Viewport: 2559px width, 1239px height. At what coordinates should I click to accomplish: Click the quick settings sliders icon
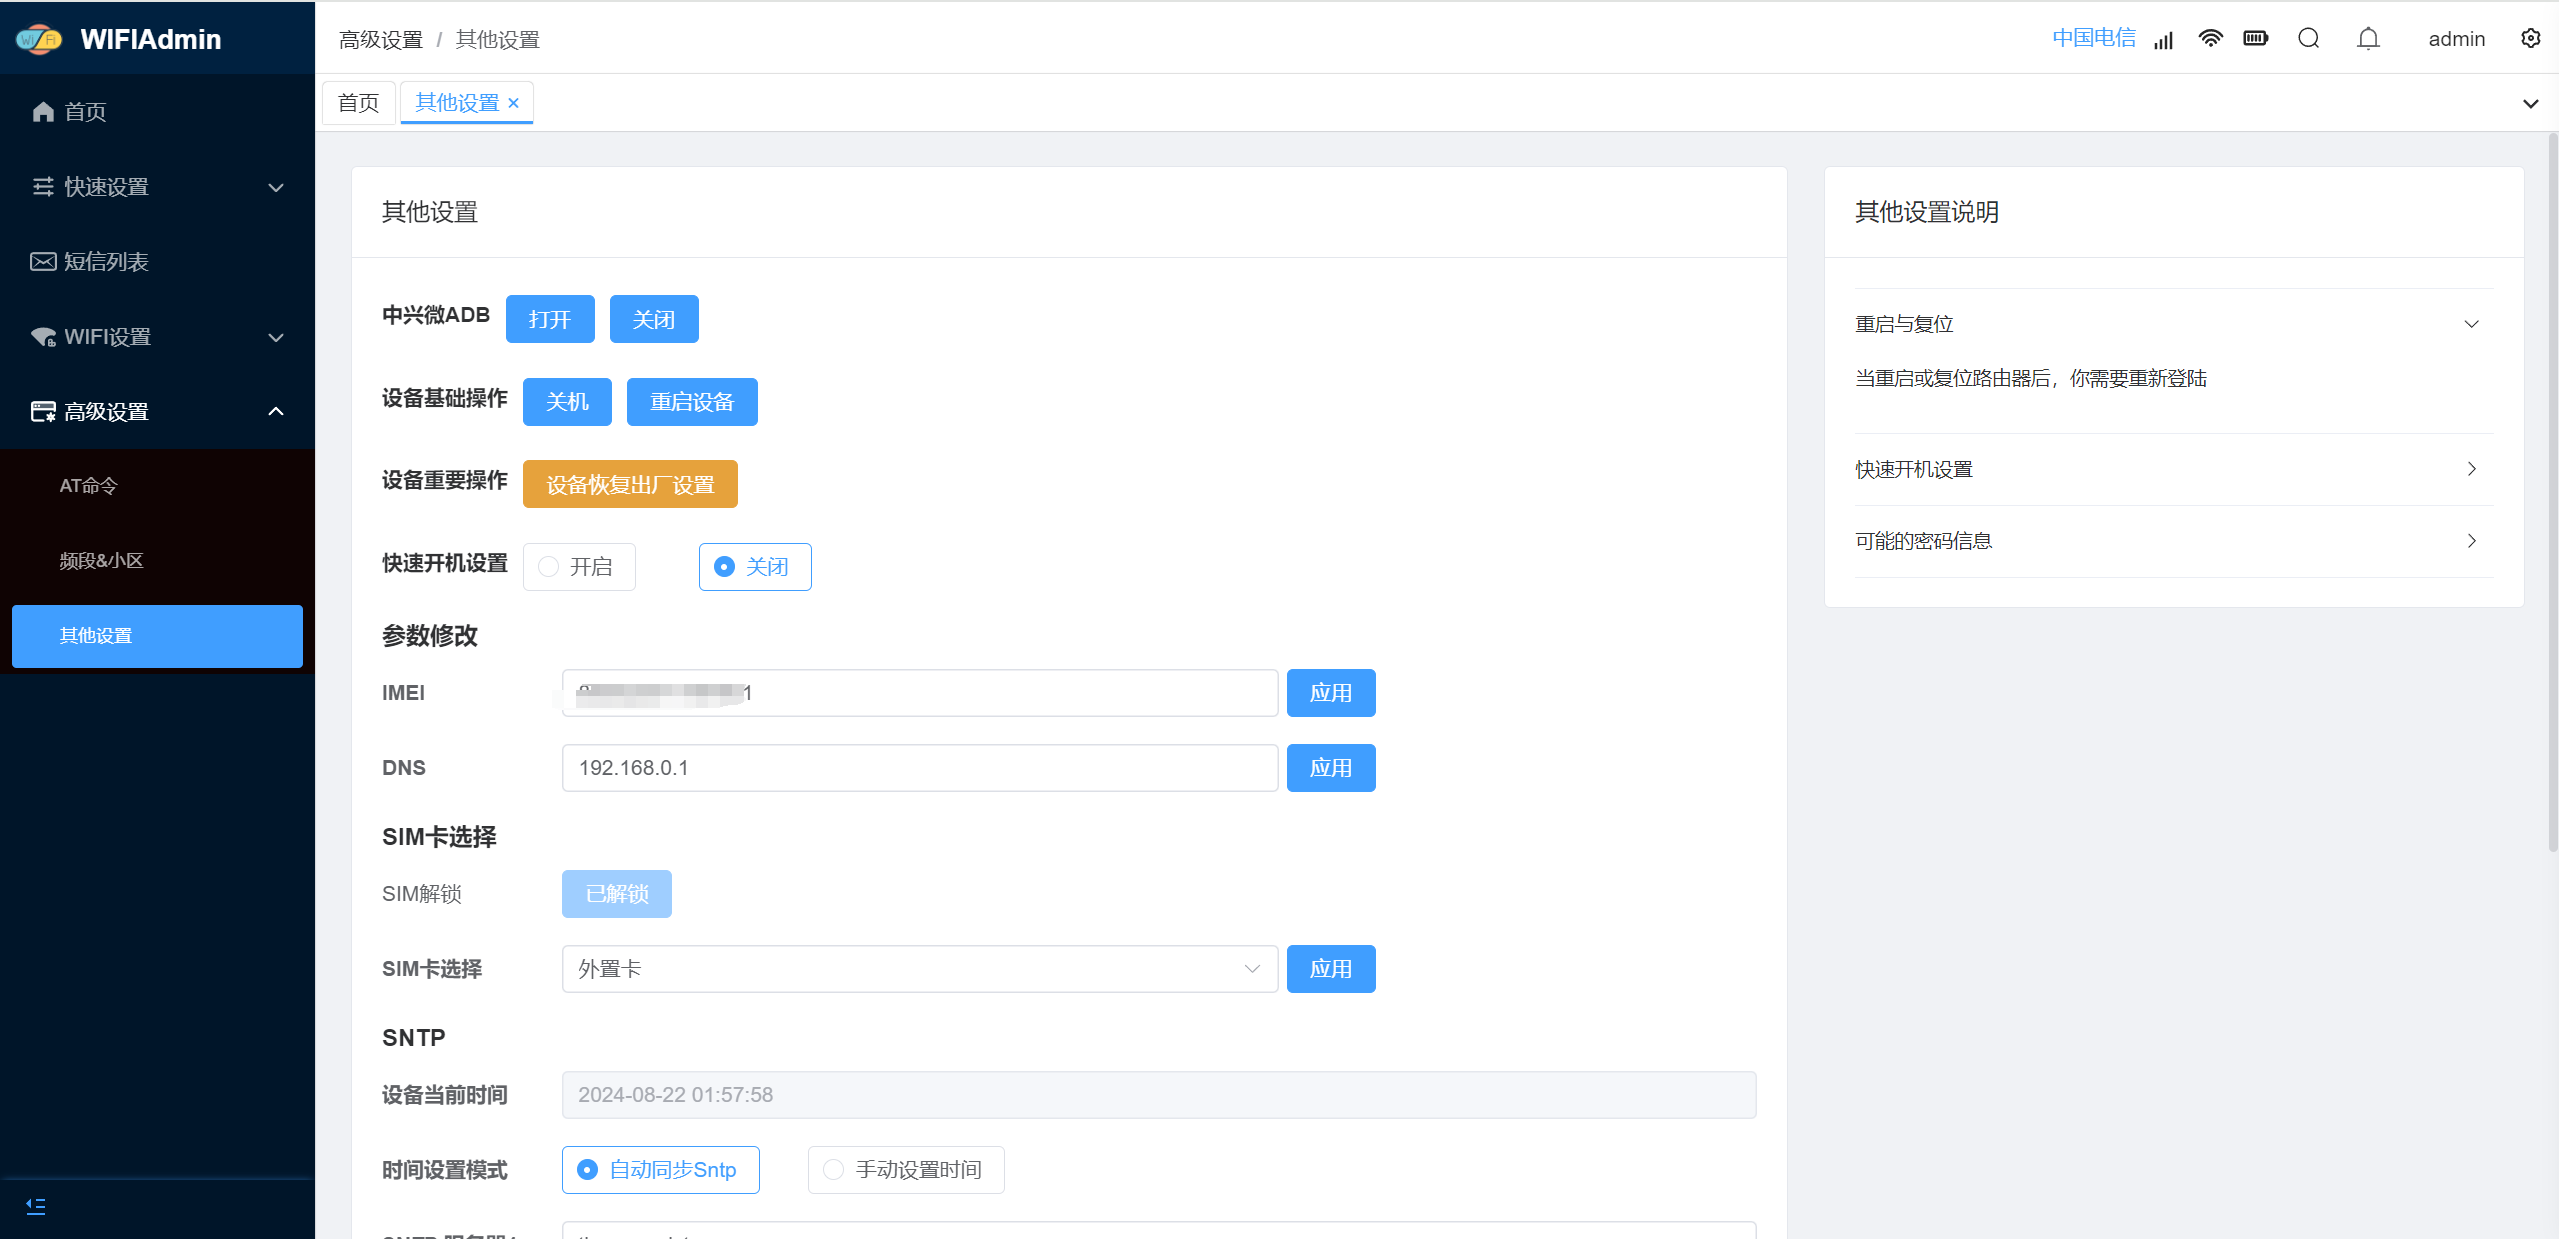point(43,187)
